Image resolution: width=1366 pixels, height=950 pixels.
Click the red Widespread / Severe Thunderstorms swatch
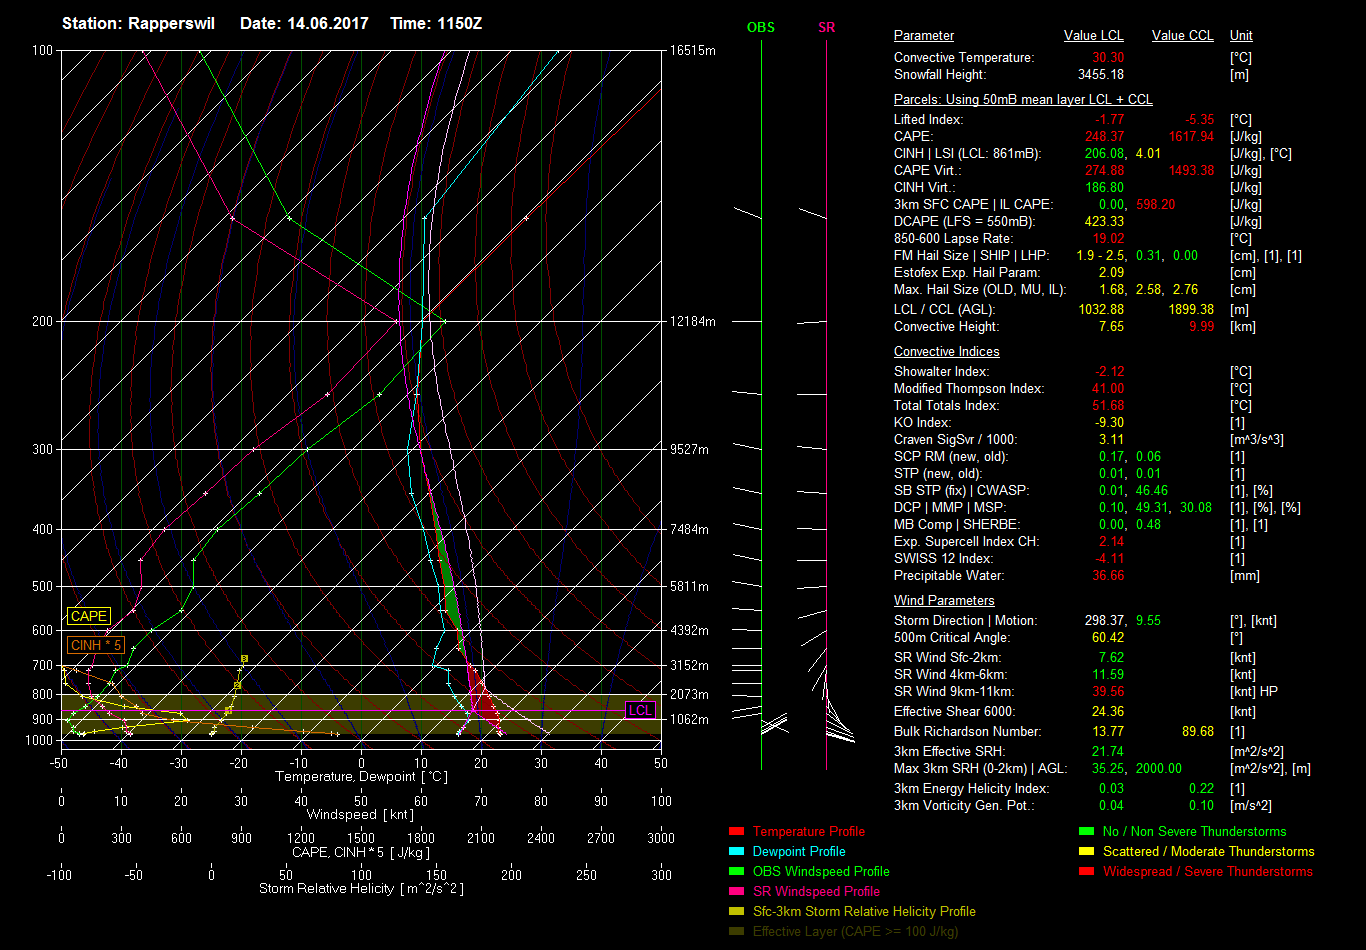point(1086,871)
